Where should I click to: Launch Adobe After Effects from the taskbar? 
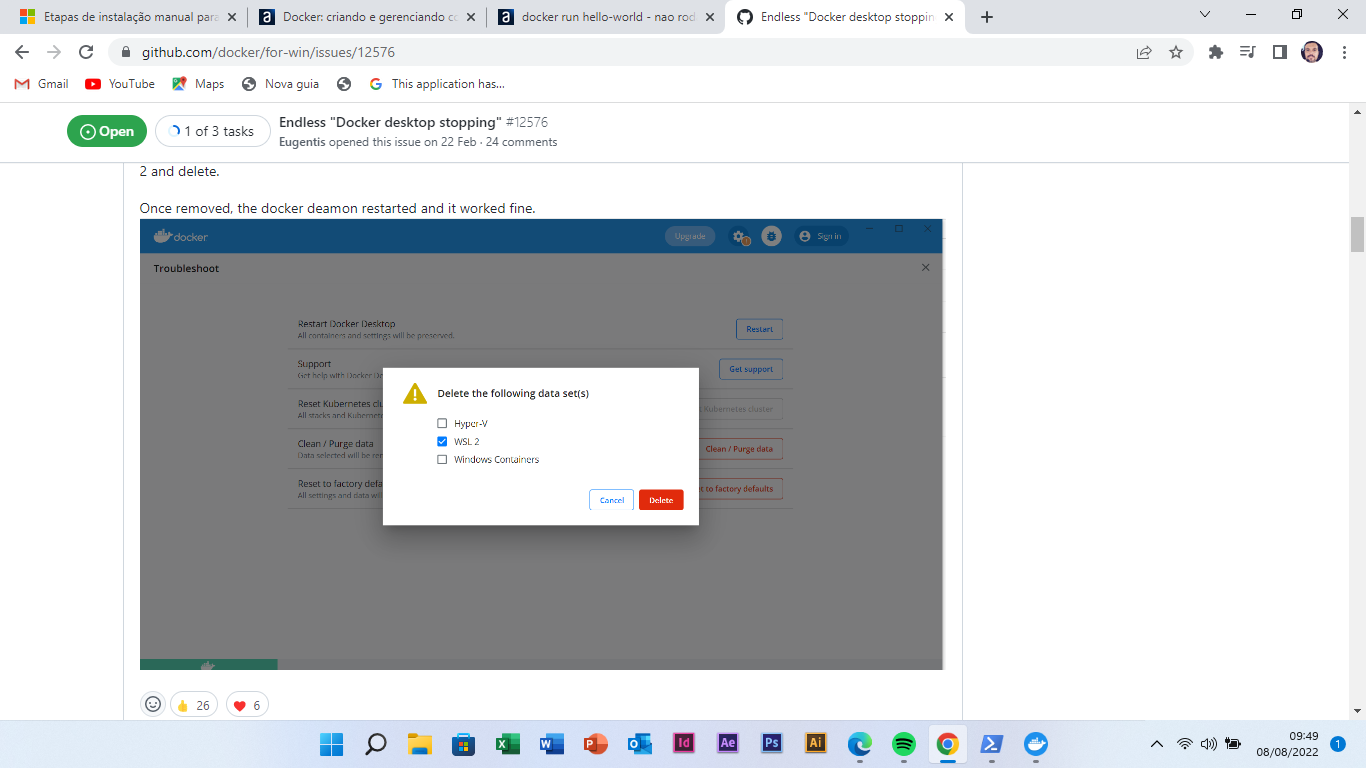coord(728,744)
